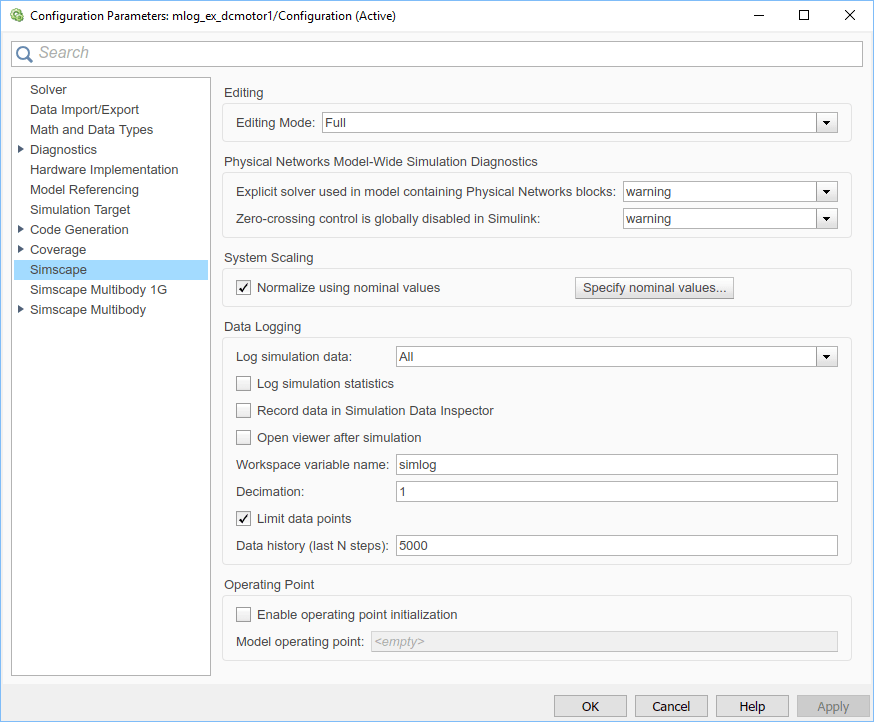Open Explicit solver diagnostics dropdown

click(x=826, y=192)
